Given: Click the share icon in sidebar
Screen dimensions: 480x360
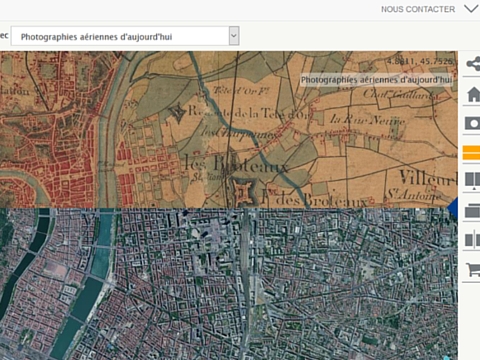Looking at the screenshot, I should [x=473, y=63].
